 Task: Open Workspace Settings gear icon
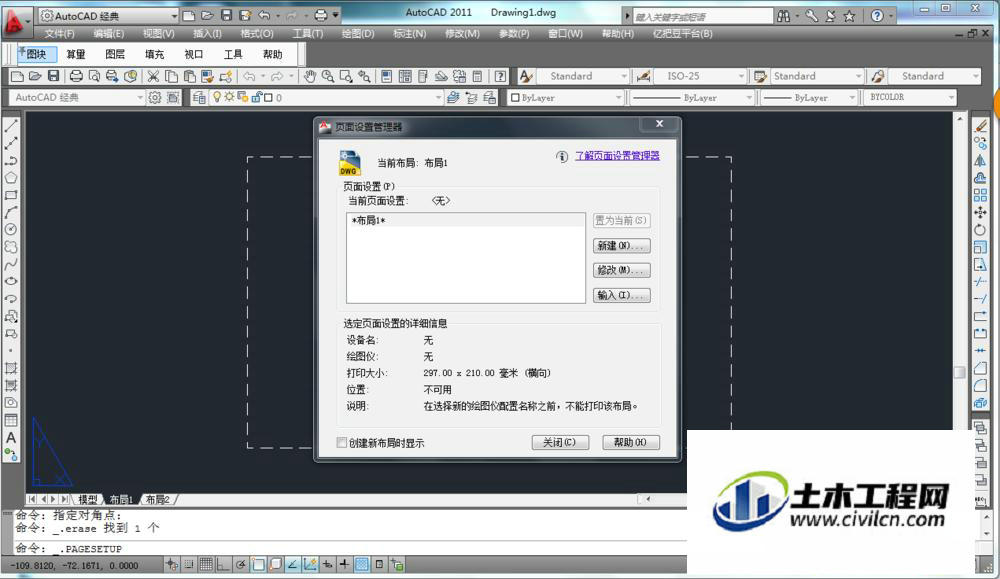(x=154, y=98)
